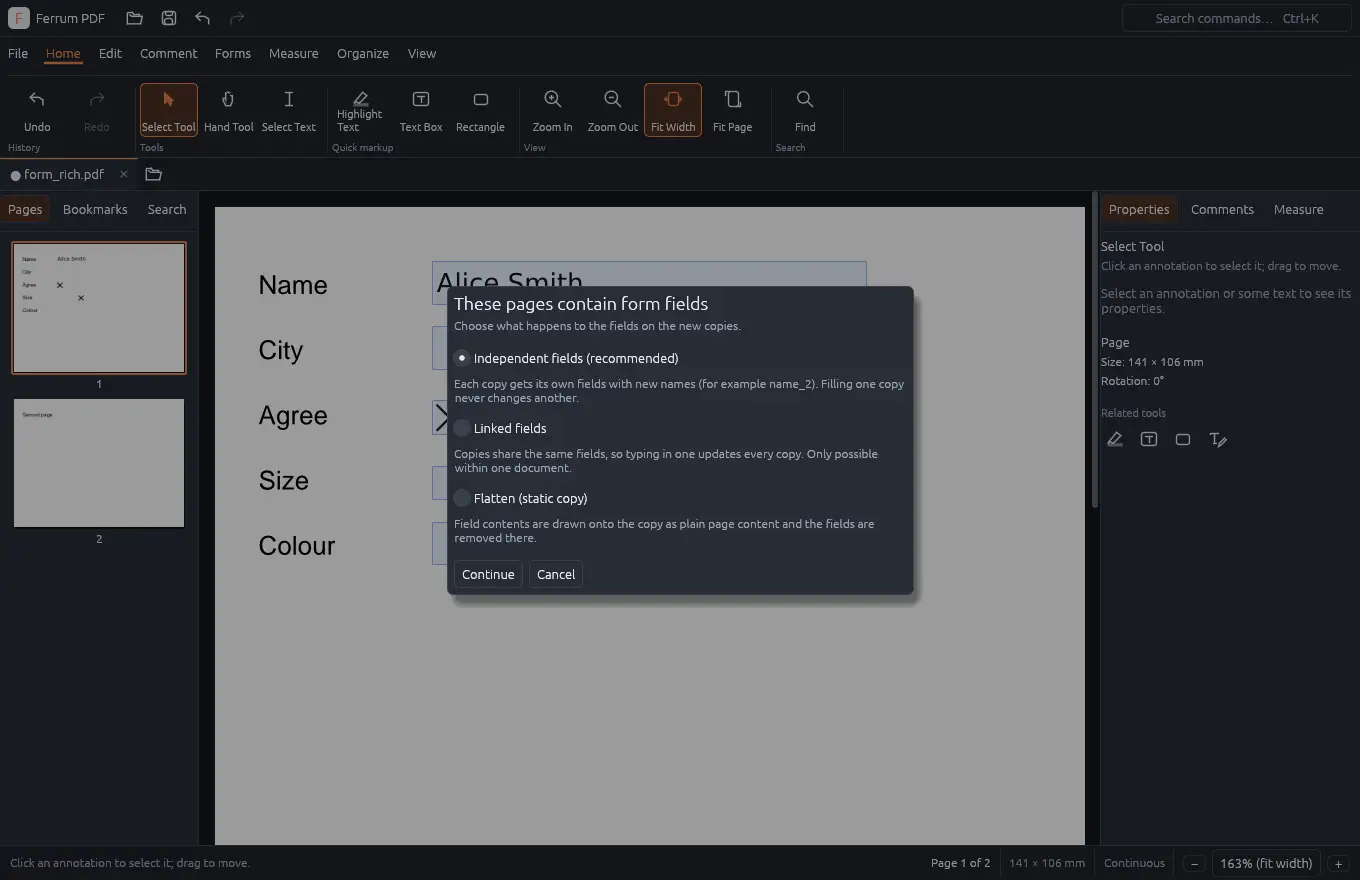Open the Organize ribbon tab

[x=363, y=53]
